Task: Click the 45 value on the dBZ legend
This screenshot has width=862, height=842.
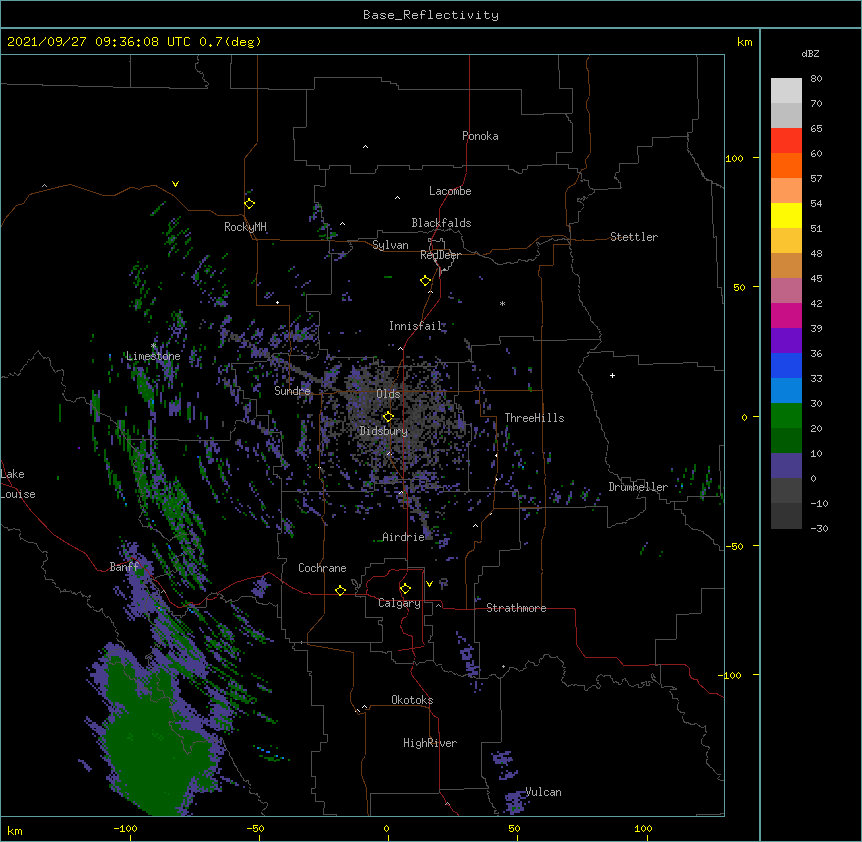Action: (816, 279)
